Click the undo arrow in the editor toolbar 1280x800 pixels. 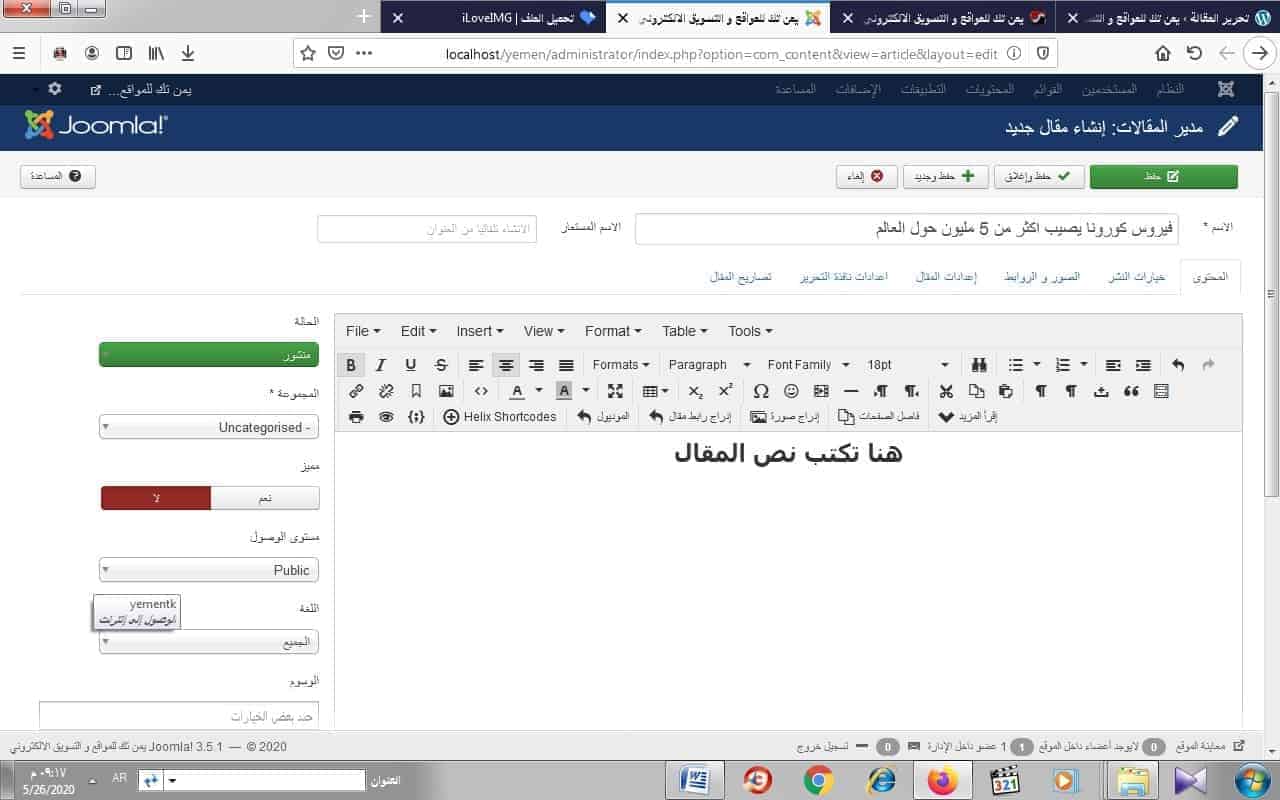(1178, 365)
